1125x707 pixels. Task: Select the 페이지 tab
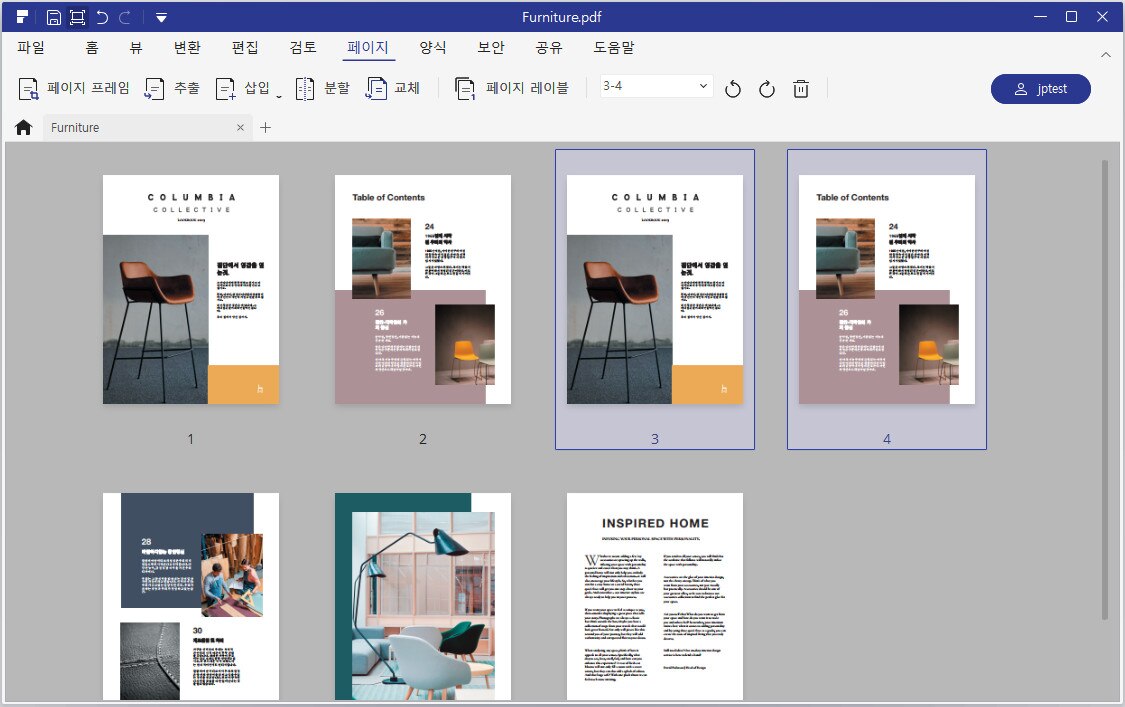368,47
